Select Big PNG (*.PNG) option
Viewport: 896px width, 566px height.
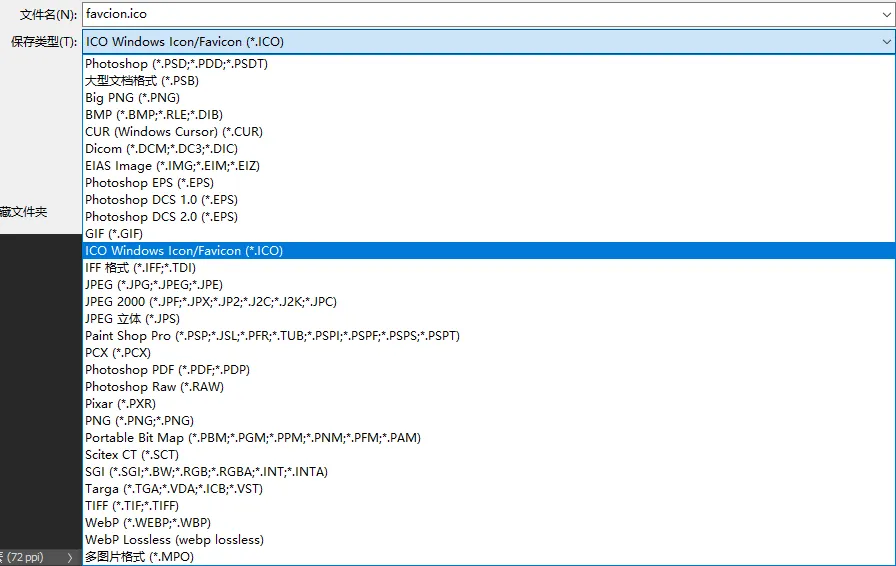[489, 98]
